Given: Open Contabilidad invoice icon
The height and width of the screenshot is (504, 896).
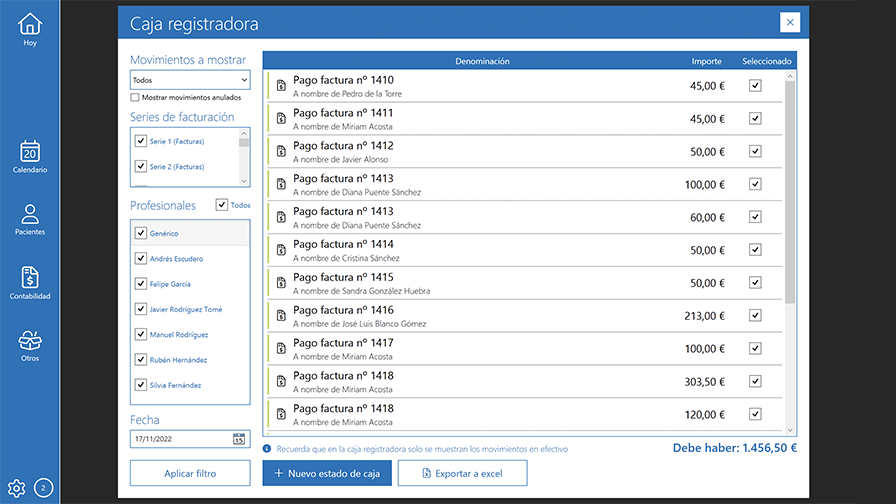Looking at the screenshot, I should (30, 278).
